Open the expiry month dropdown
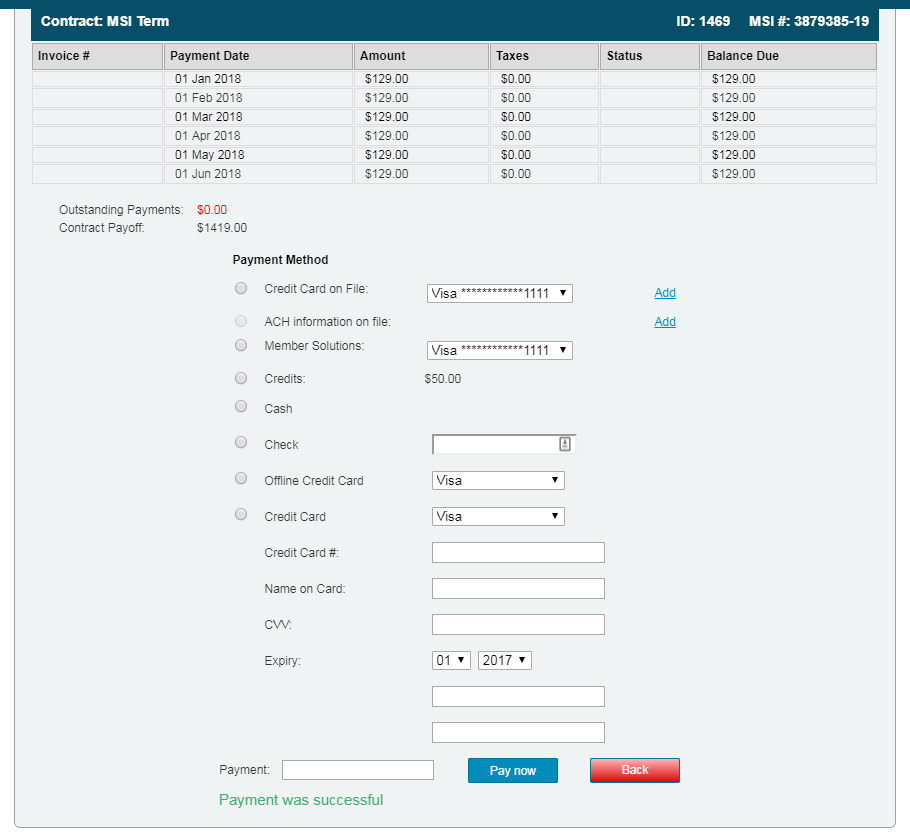This screenshot has width=910, height=835. pos(451,661)
